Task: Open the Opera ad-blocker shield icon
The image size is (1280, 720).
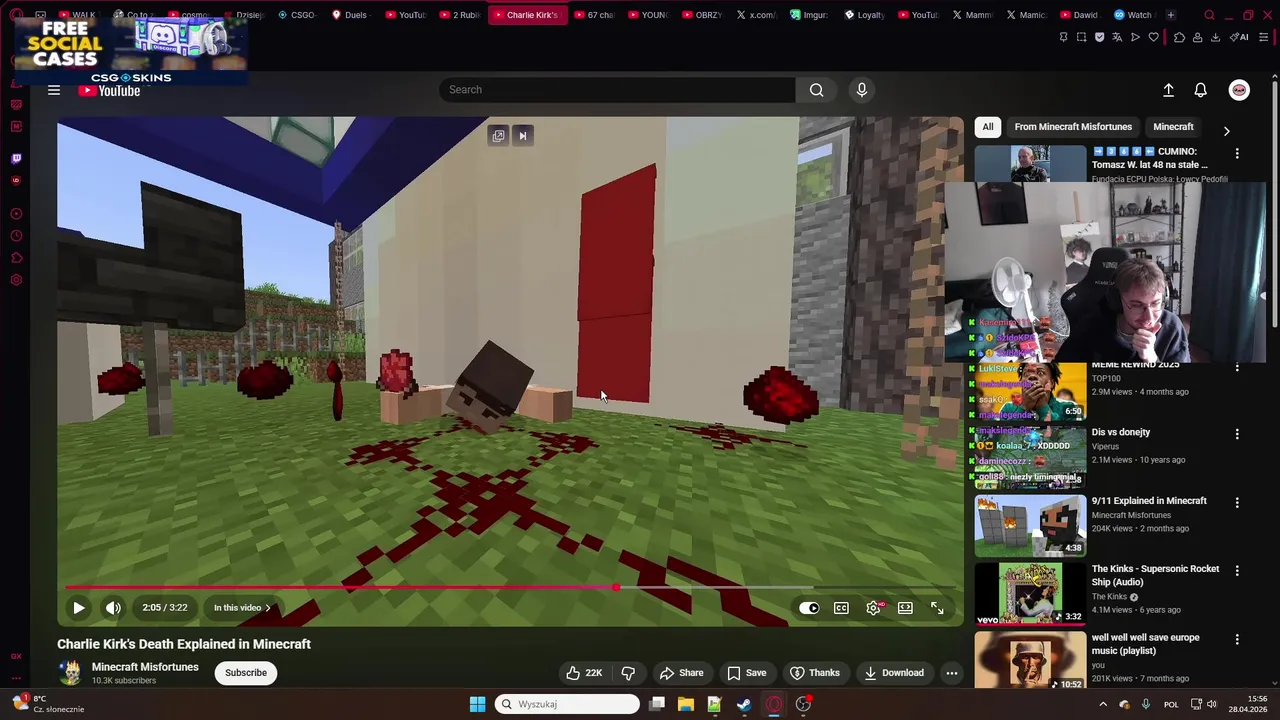Action: click(x=1099, y=37)
